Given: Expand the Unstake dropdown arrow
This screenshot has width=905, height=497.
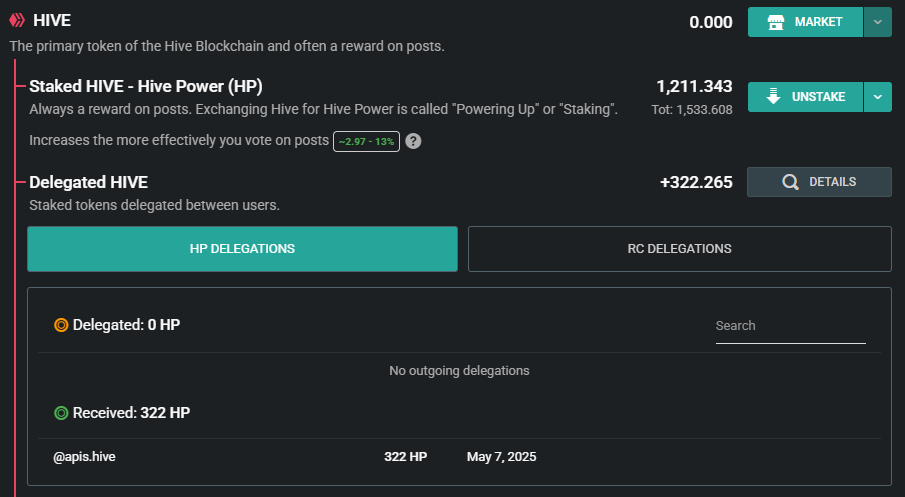Looking at the screenshot, I should 878,97.
